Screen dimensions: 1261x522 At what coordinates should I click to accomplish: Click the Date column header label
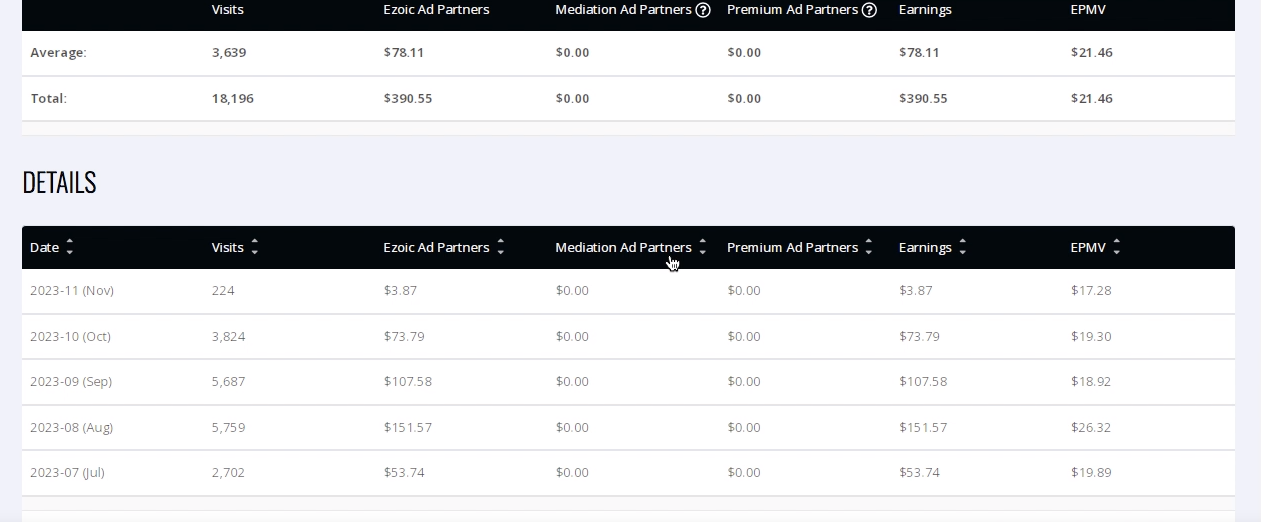pyautogui.click(x=44, y=247)
